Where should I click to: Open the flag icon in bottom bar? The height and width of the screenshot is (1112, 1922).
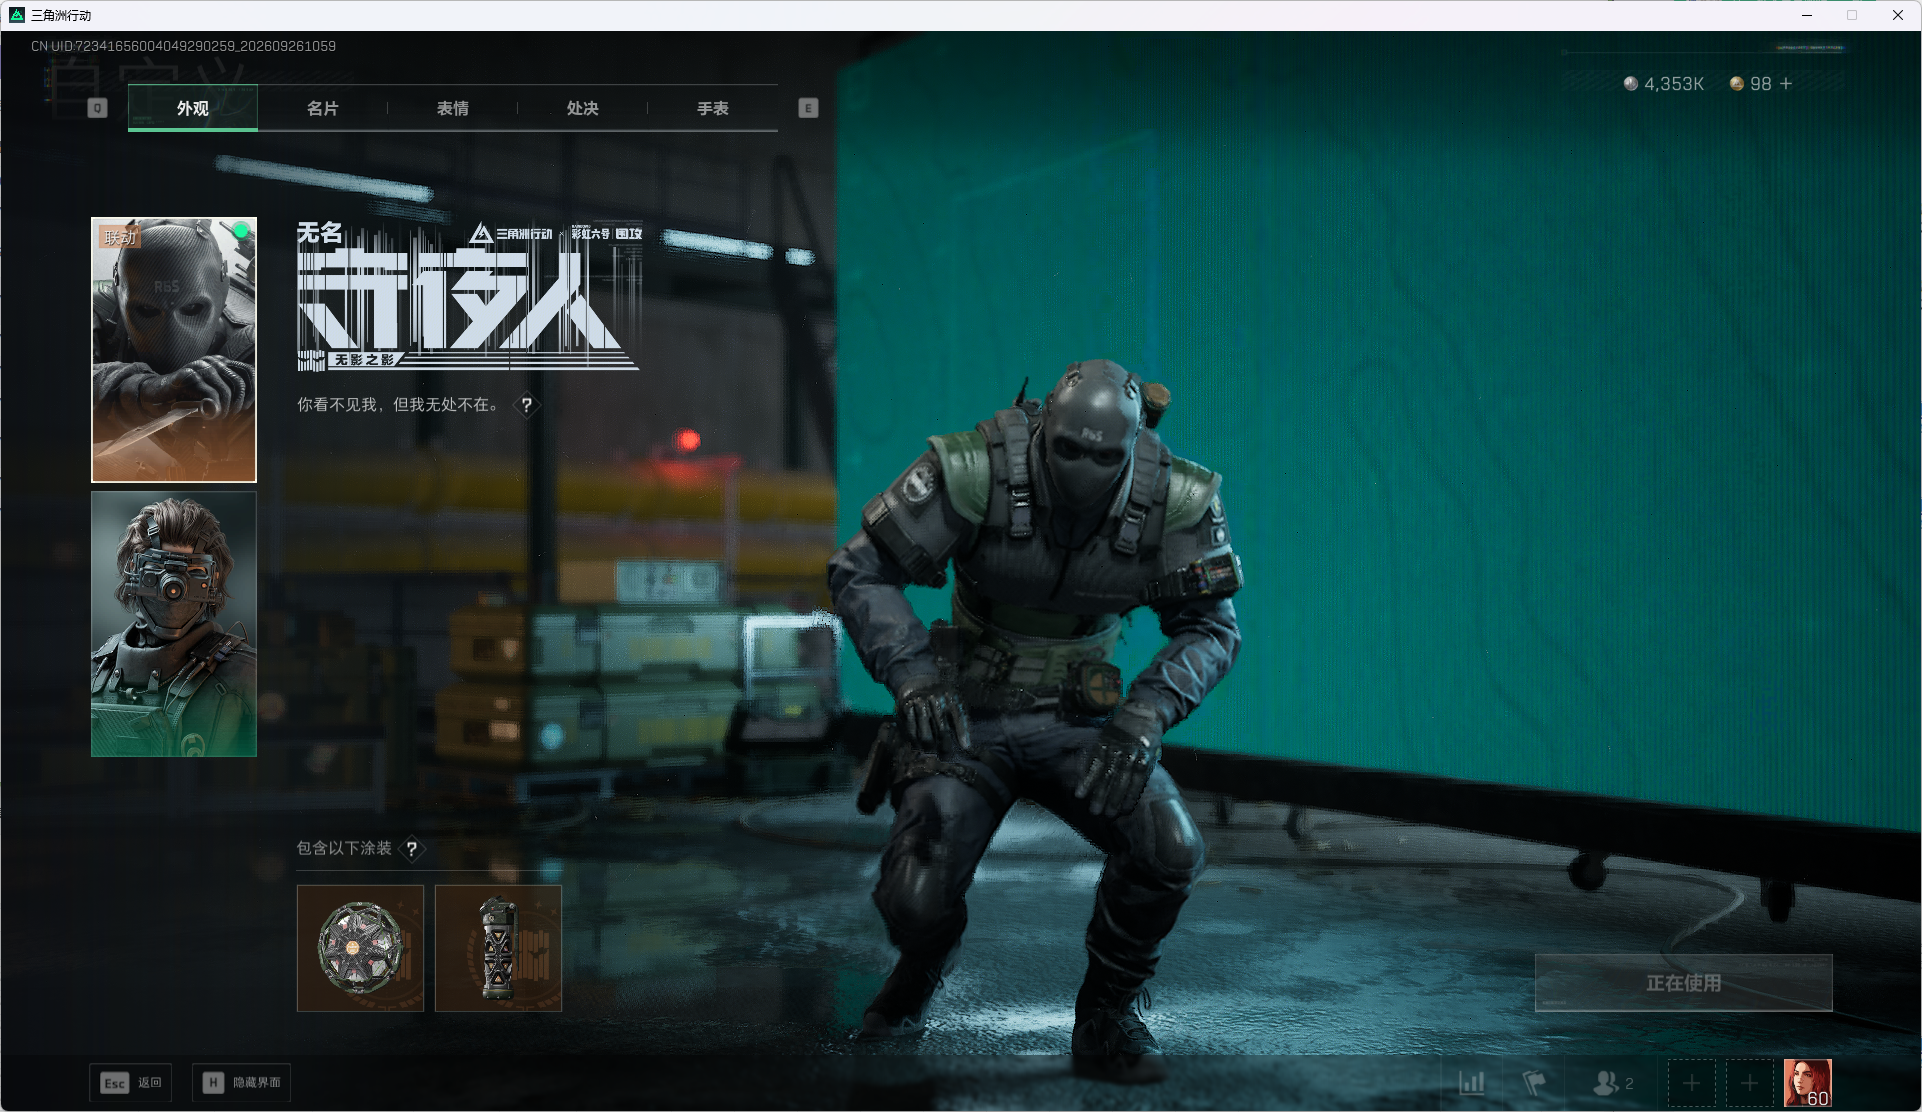1534,1083
